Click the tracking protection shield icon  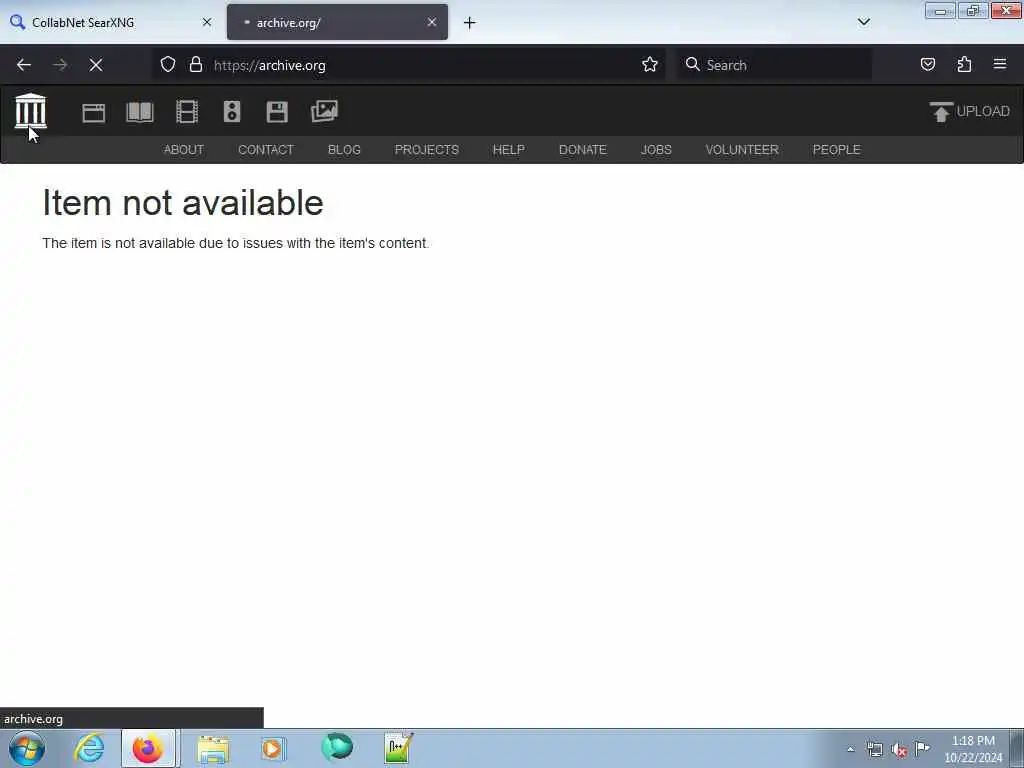[x=168, y=65]
